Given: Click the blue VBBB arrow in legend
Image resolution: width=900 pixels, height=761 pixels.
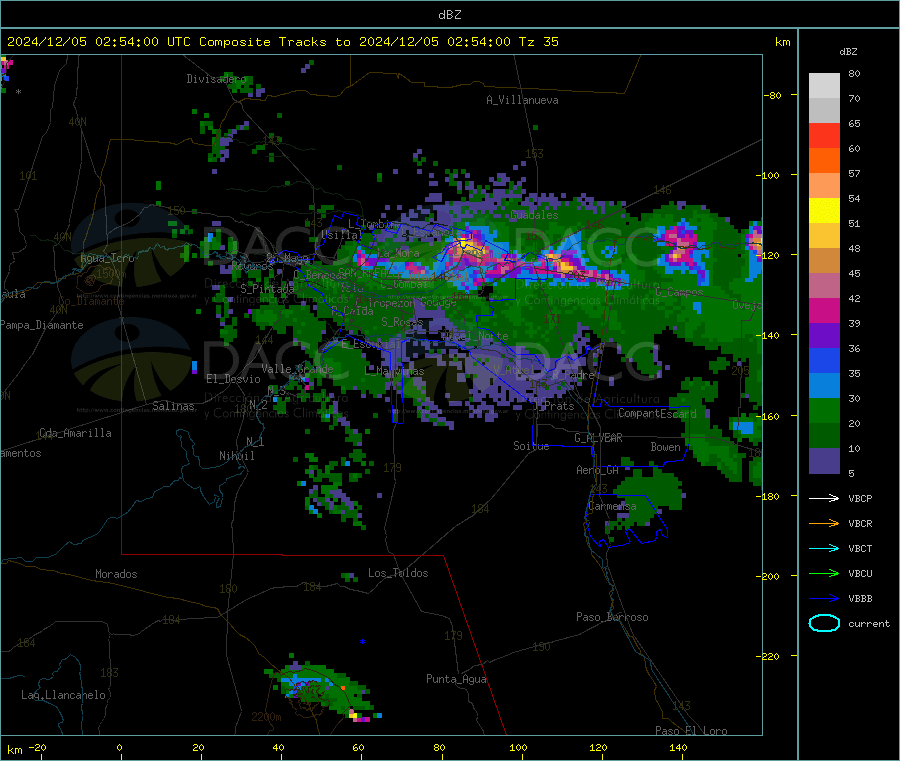Looking at the screenshot, I should click(824, 598).
